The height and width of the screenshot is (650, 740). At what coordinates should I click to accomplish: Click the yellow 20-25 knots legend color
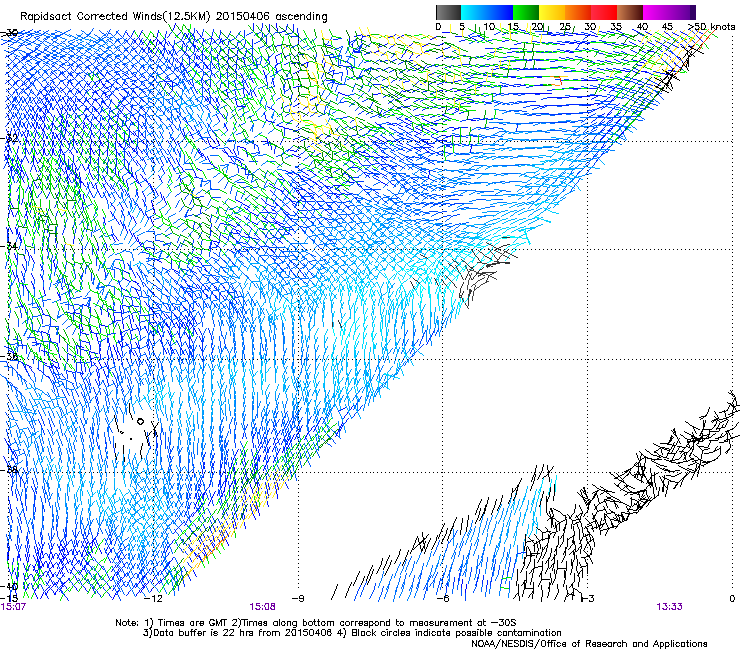click(x=552, y=12)
